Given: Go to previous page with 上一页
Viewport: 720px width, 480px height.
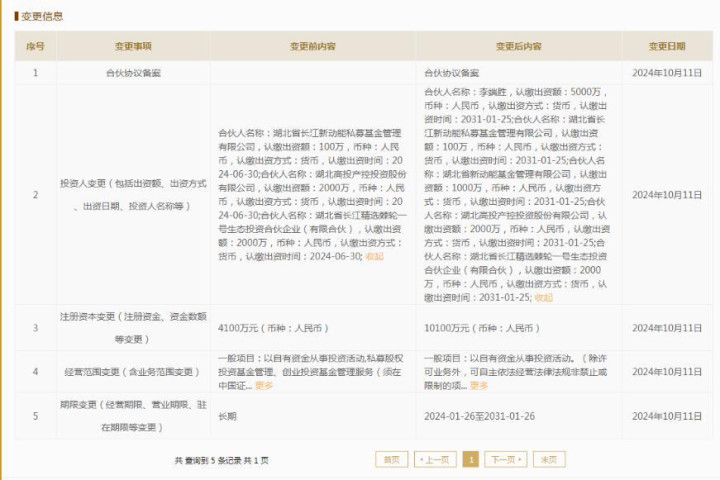Looking at the screenshot, I should click(x=435, y=459).
